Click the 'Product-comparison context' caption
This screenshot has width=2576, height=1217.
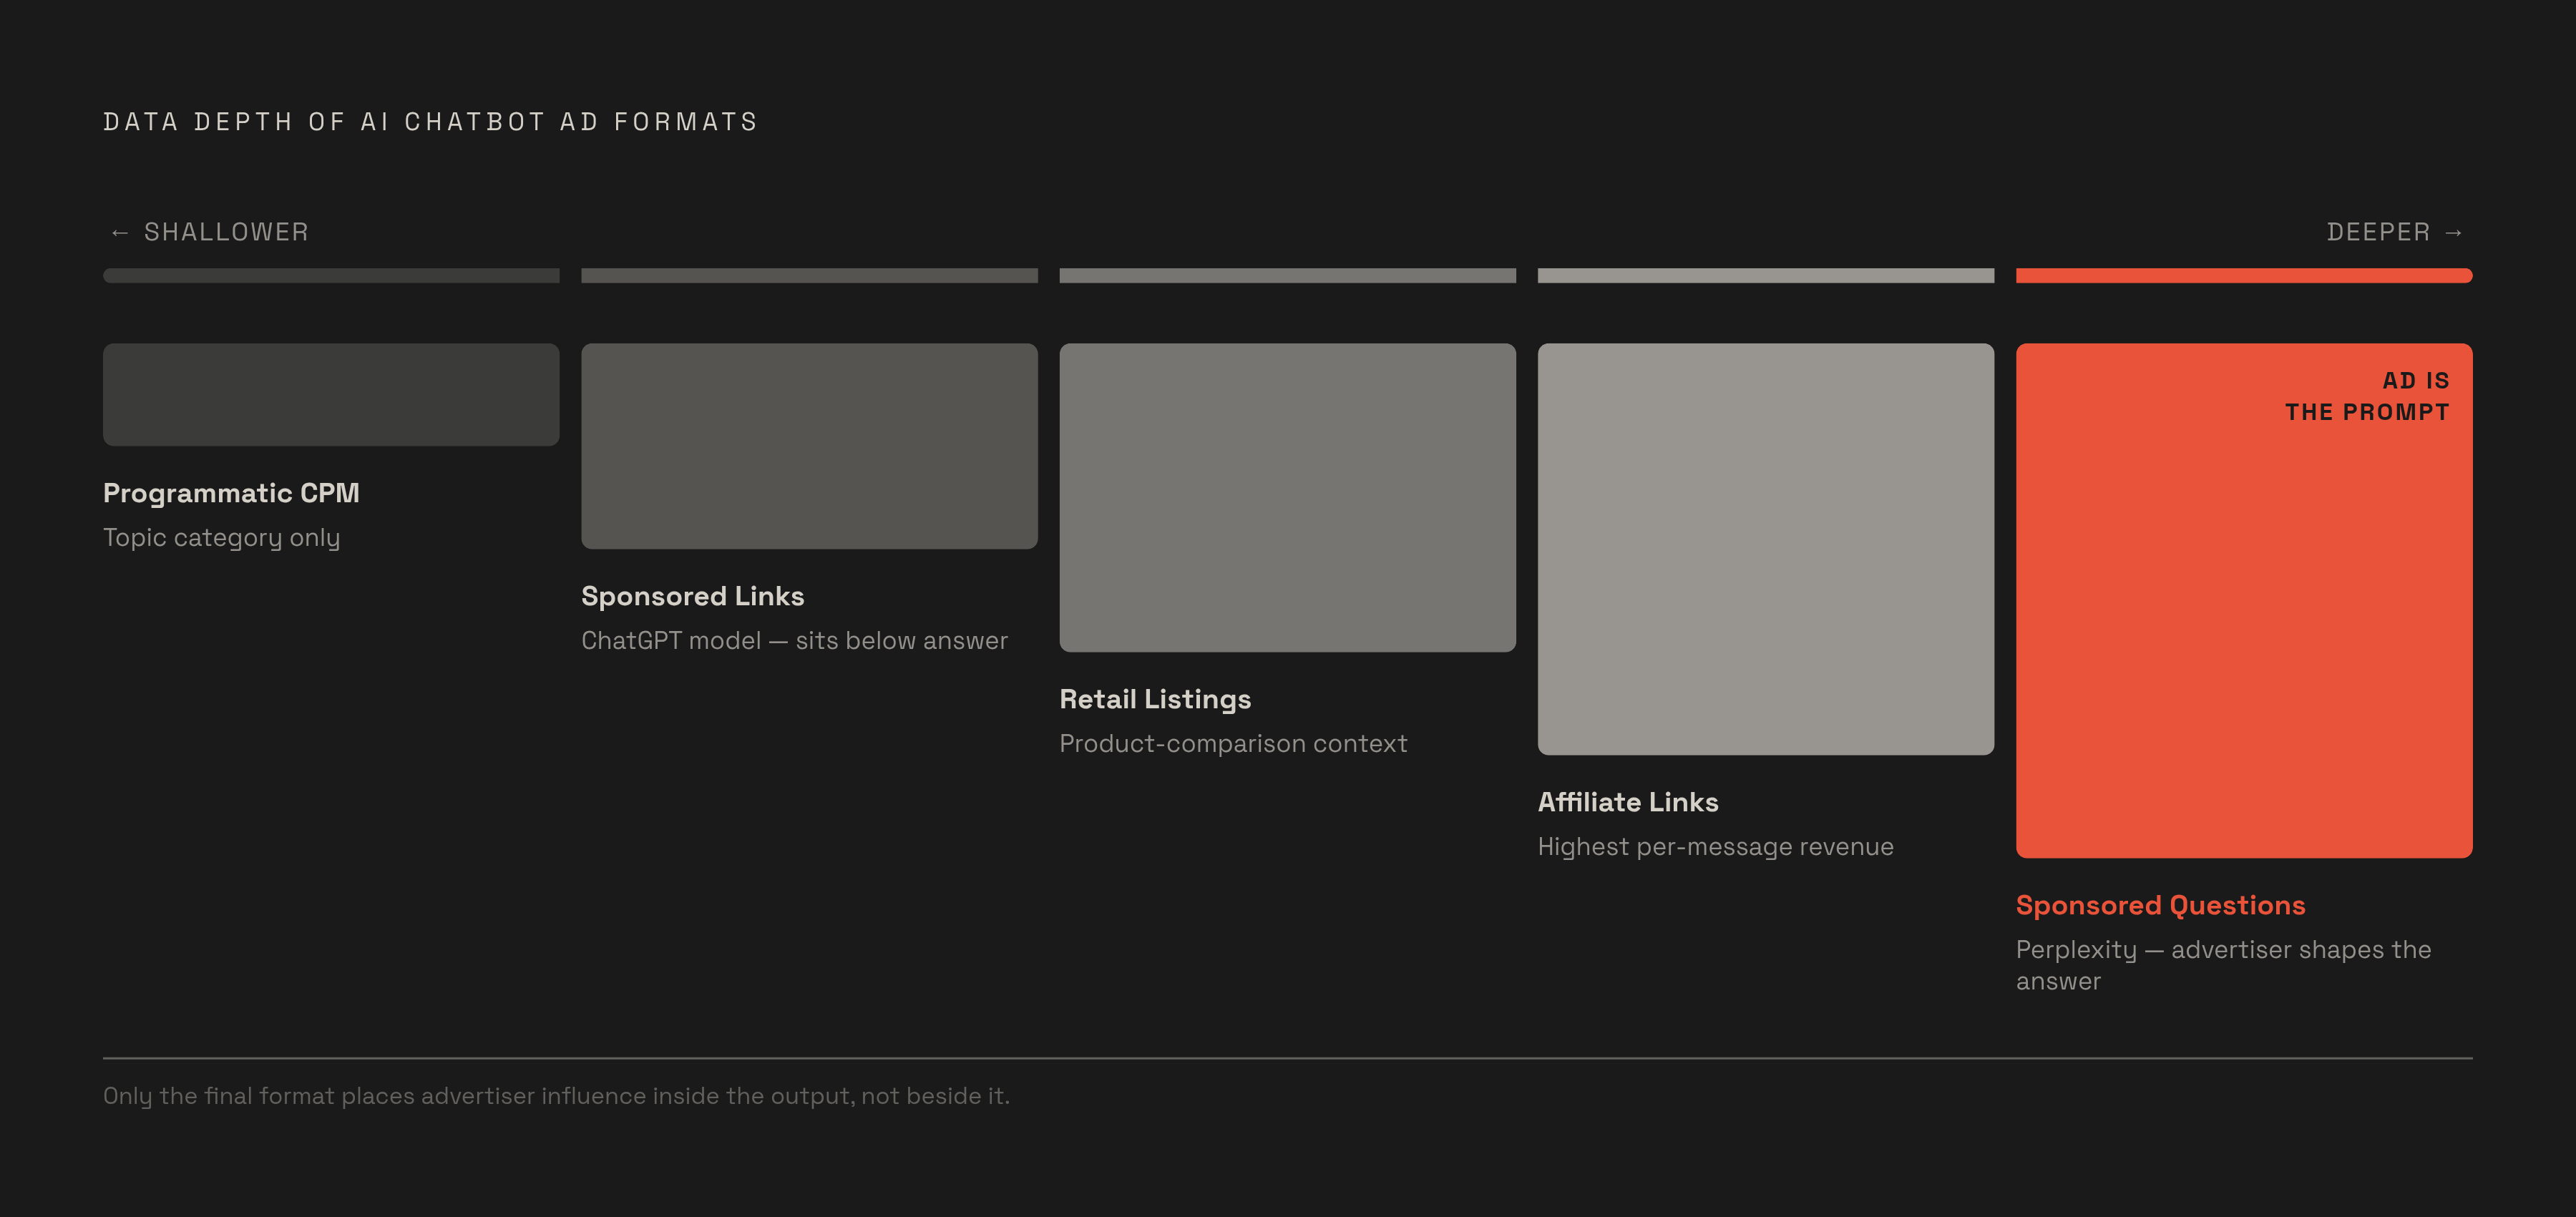pyautogui.click(x=1233, y=744)
